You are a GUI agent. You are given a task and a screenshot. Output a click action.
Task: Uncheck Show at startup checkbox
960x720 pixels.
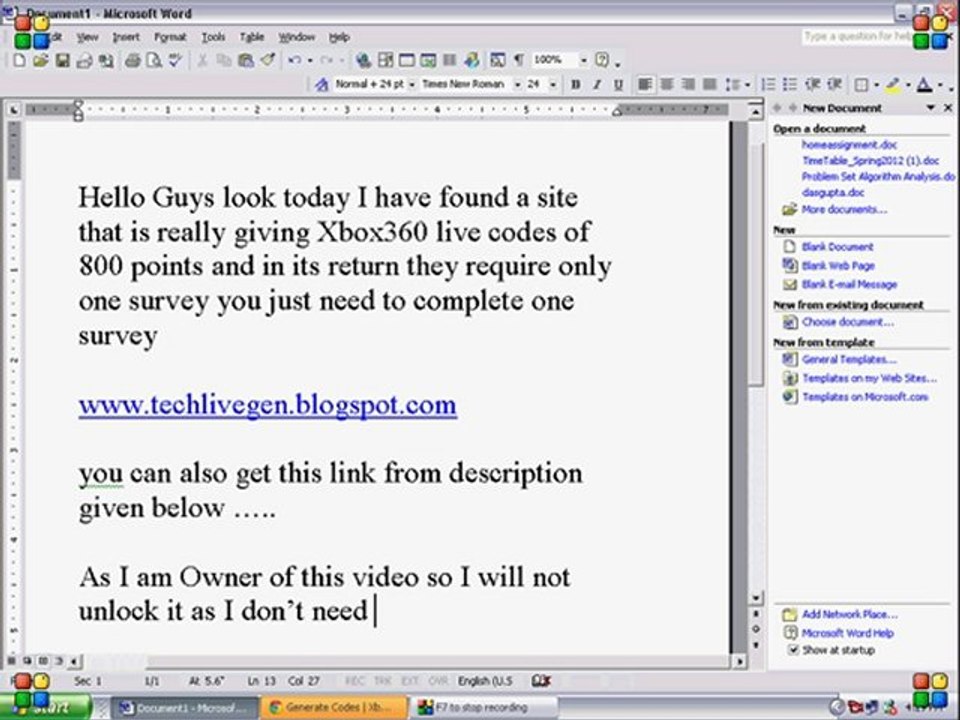(x=793, y=650)
